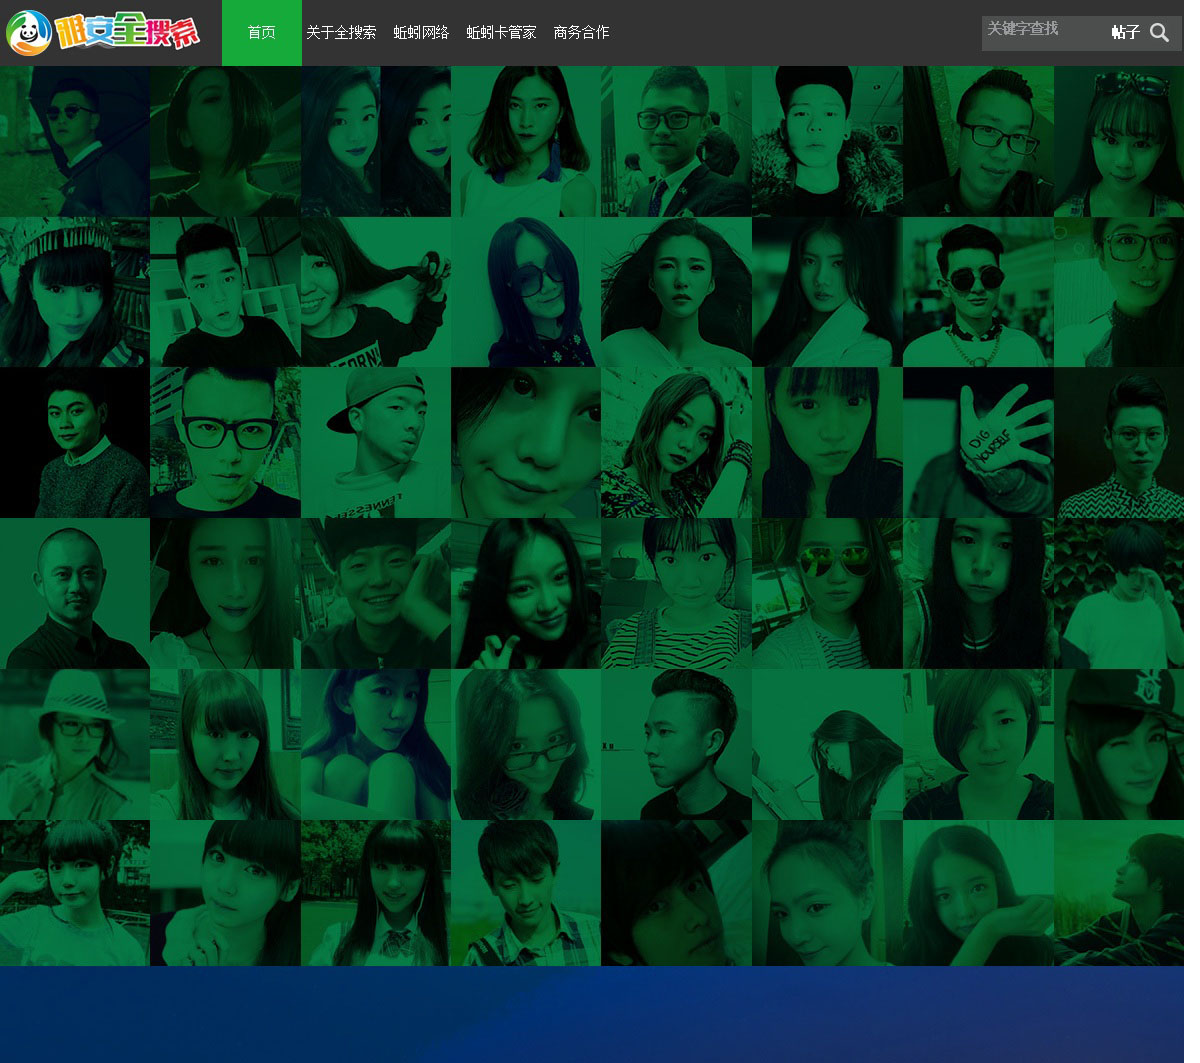Select 蚯蚓卡管家 in navigation
This screenshot has width=1200, height=1063.
(x=501, y=33)
